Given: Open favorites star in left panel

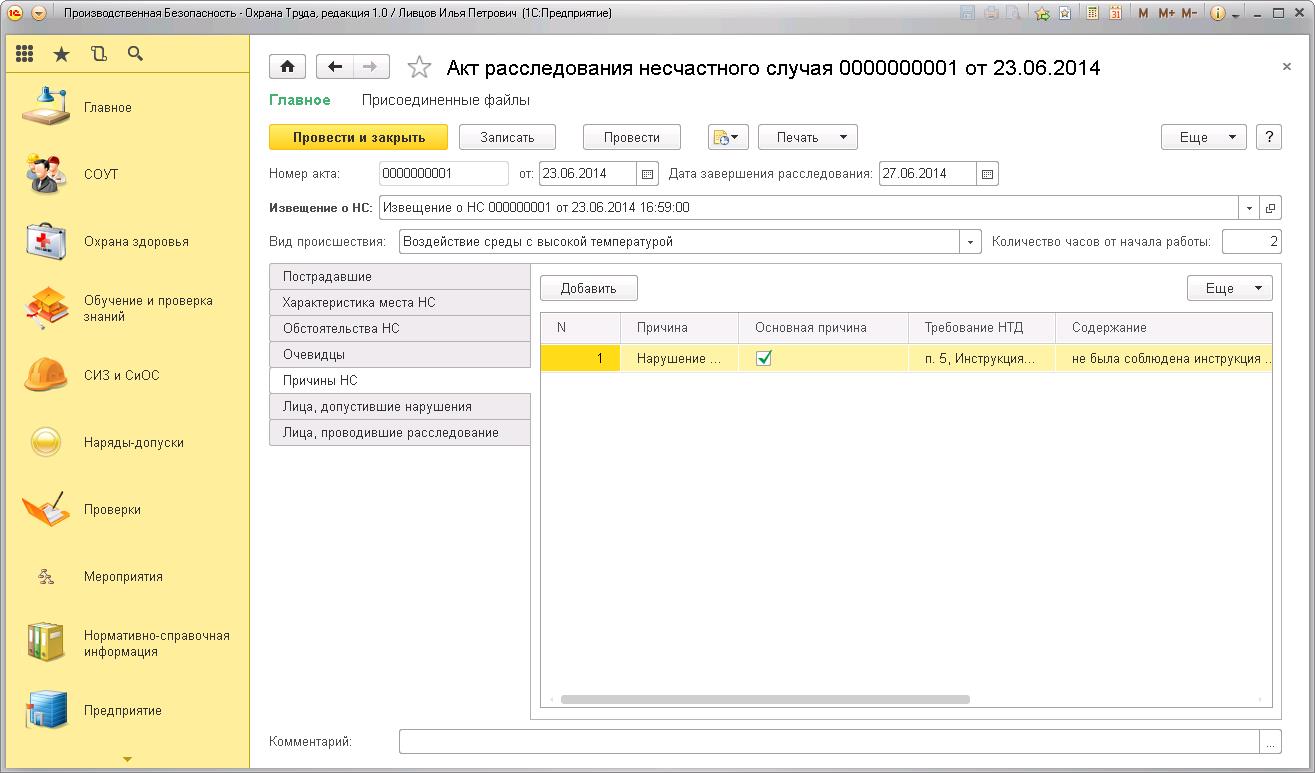Looking at the screenshot, I should 62,54.
